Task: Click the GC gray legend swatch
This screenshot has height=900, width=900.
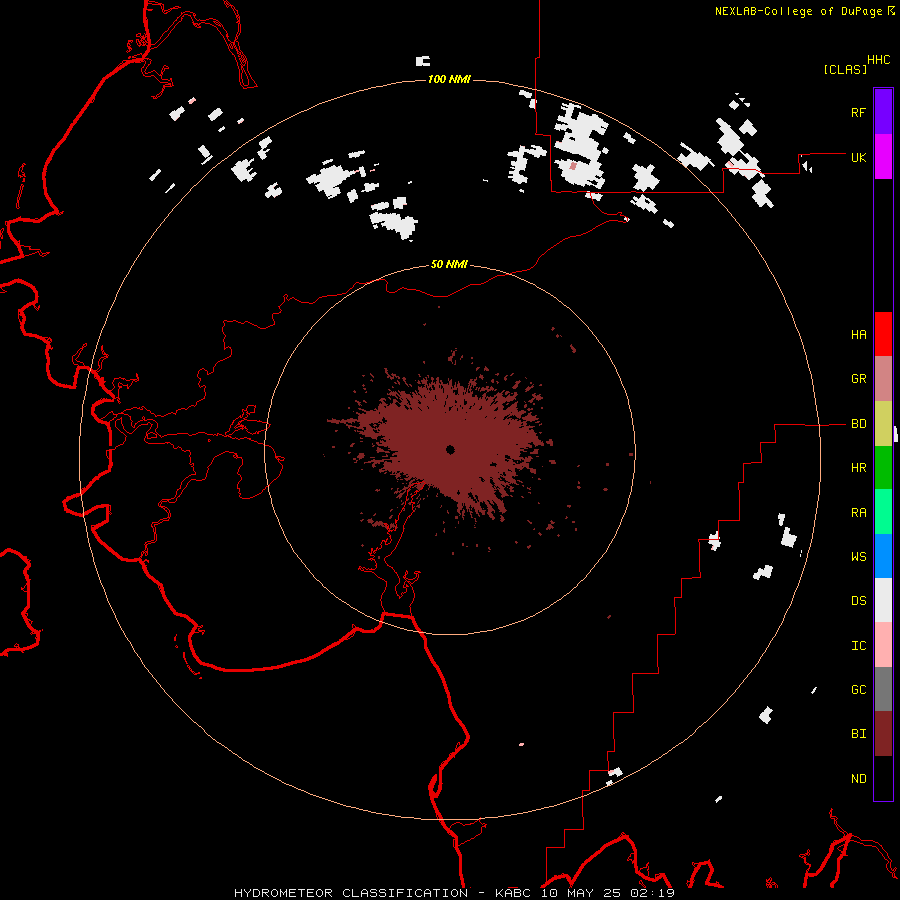Action: point(883,689)
